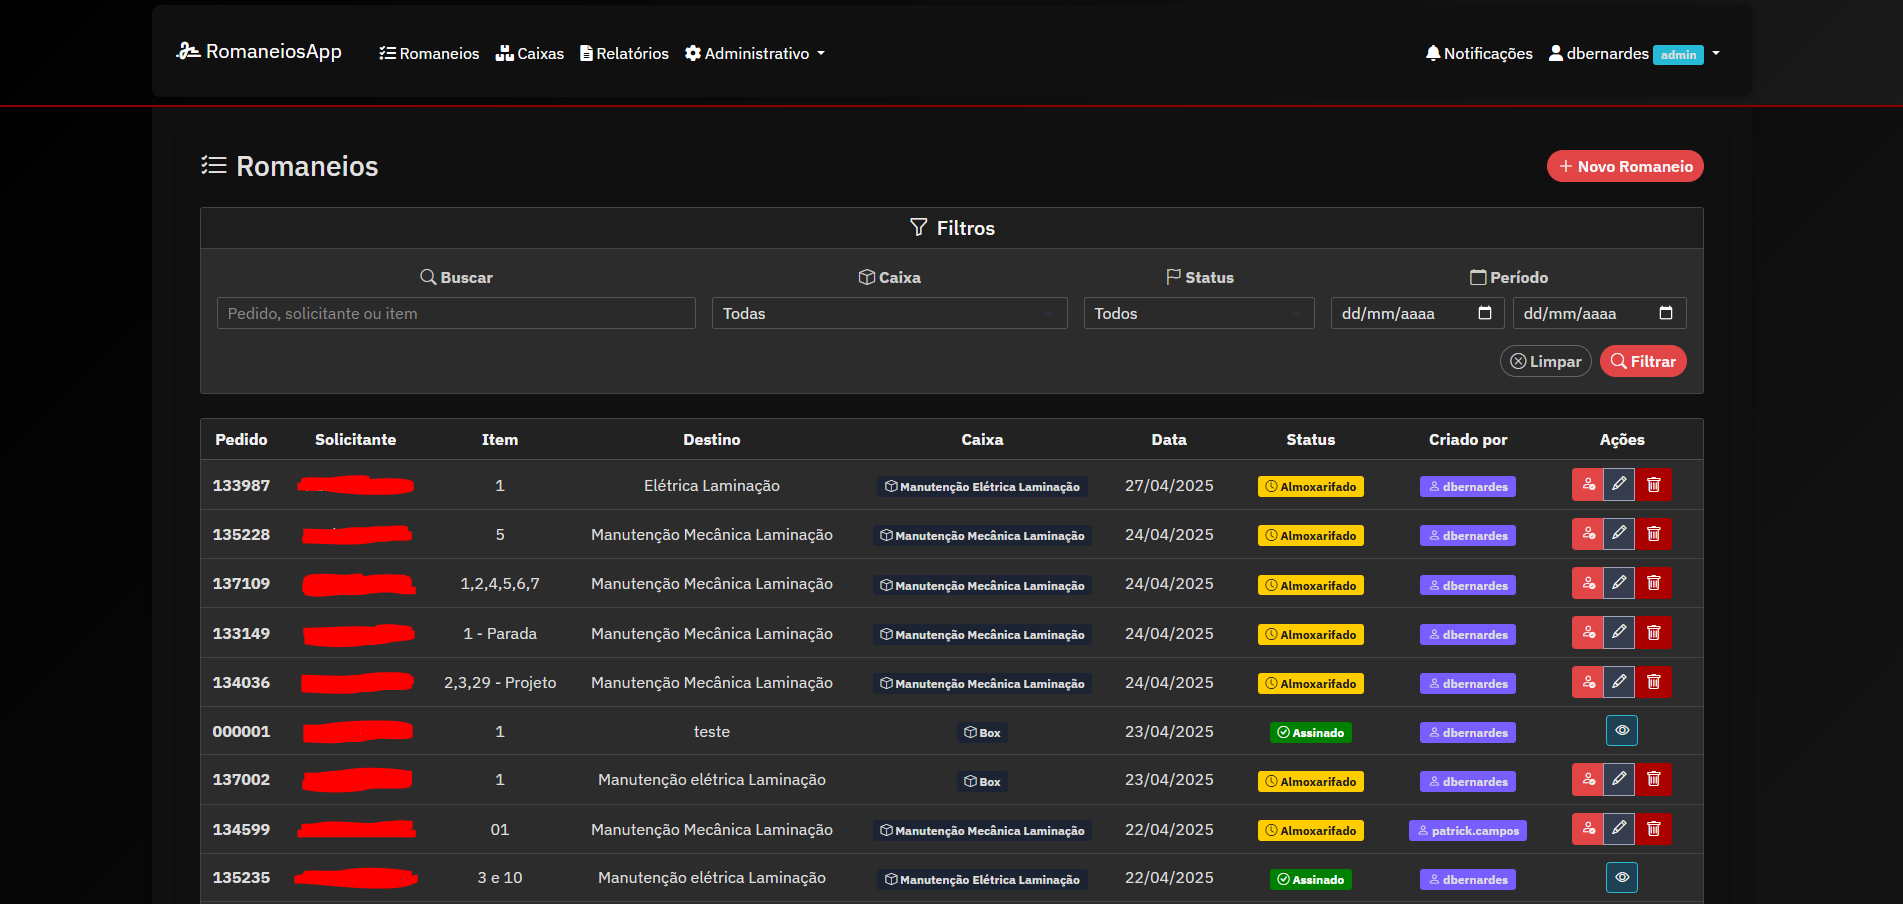1903x904 pixels.
Task: Open the Caixas navigation item
Action: coord(530,54)
